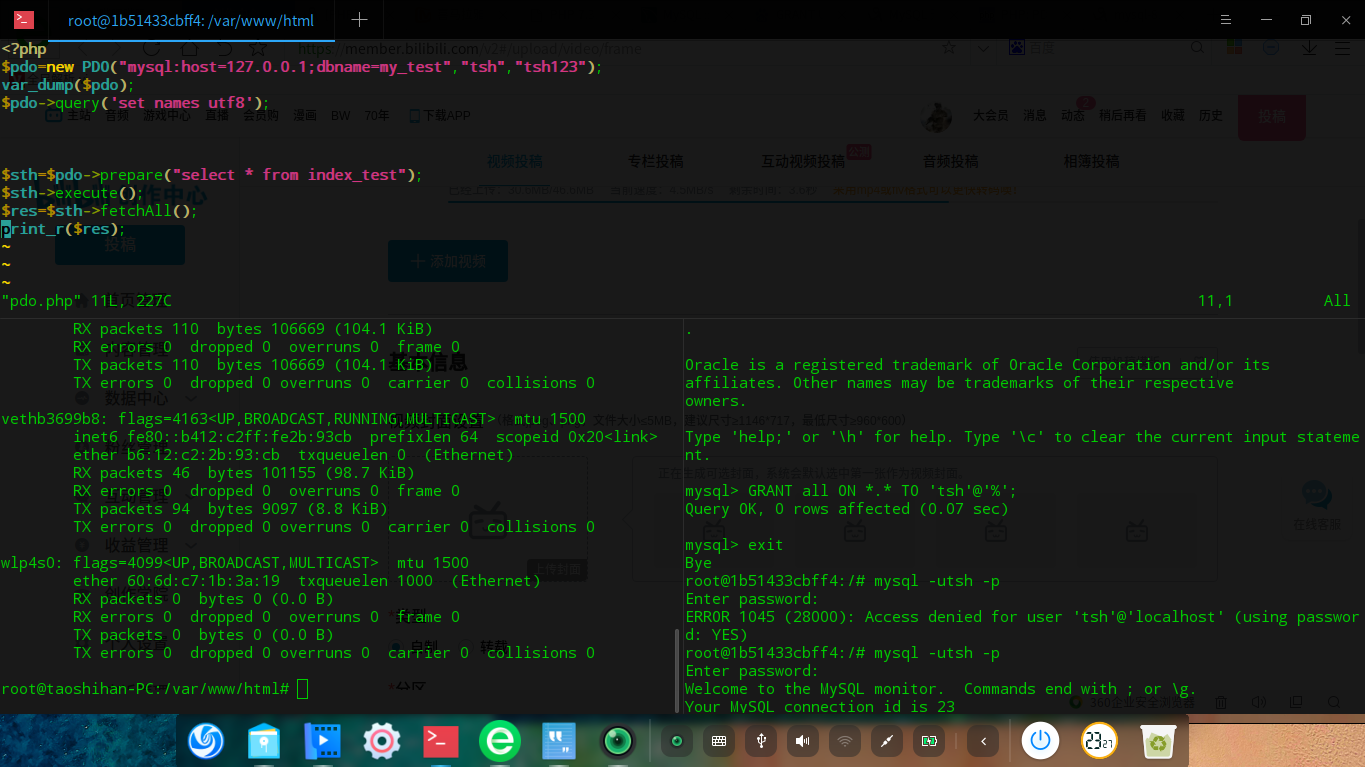Click the terminal app icon in title bar

(24, 20)
